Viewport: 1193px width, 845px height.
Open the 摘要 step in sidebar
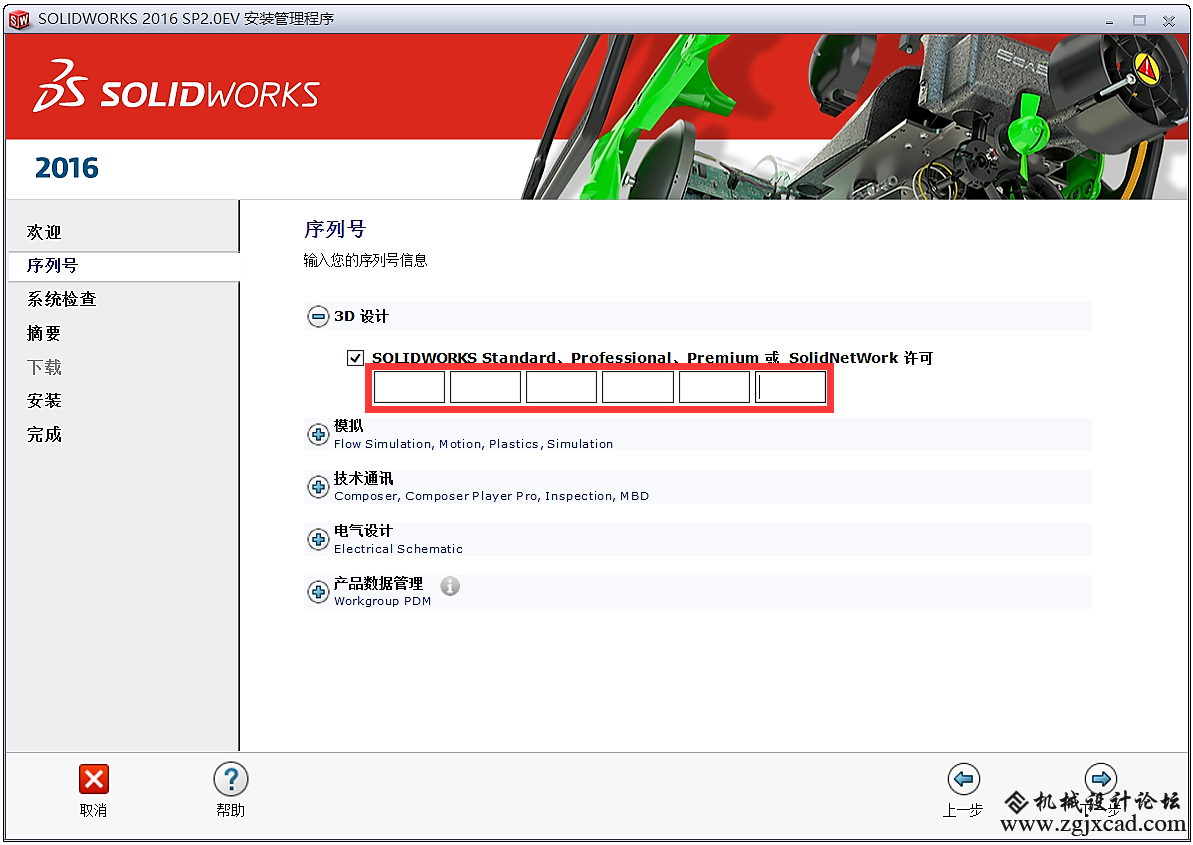point(44,333)
